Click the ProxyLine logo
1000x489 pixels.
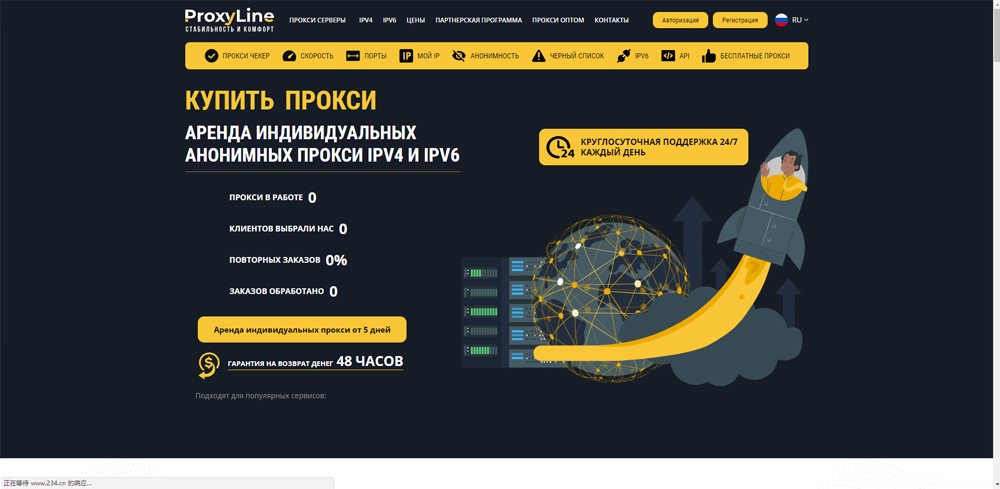229,20
